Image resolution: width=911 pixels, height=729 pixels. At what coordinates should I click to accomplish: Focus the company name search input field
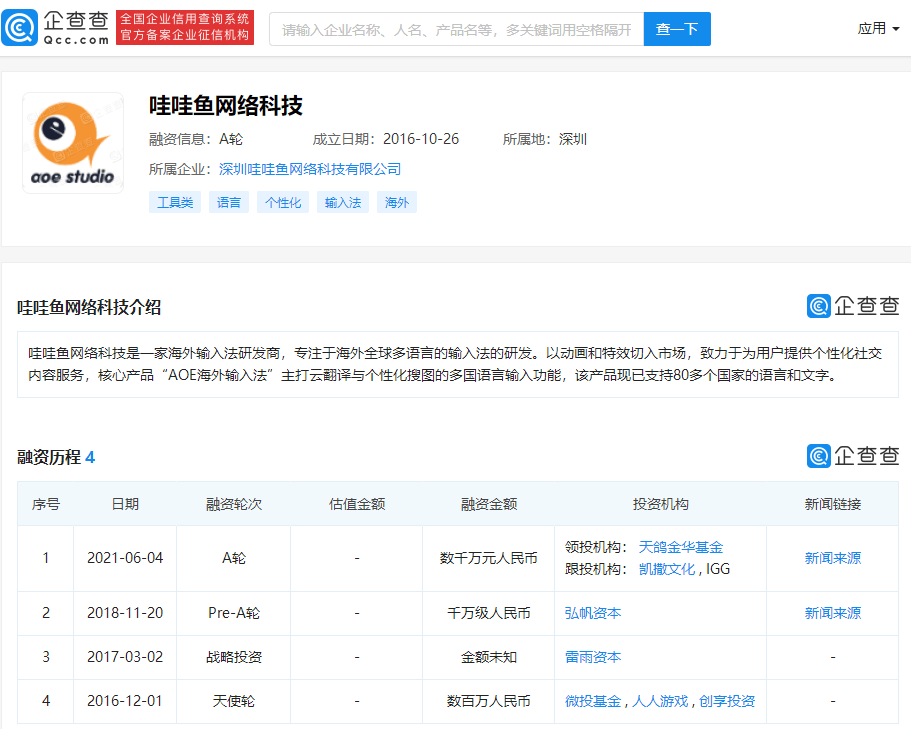[x=456, y=29]
